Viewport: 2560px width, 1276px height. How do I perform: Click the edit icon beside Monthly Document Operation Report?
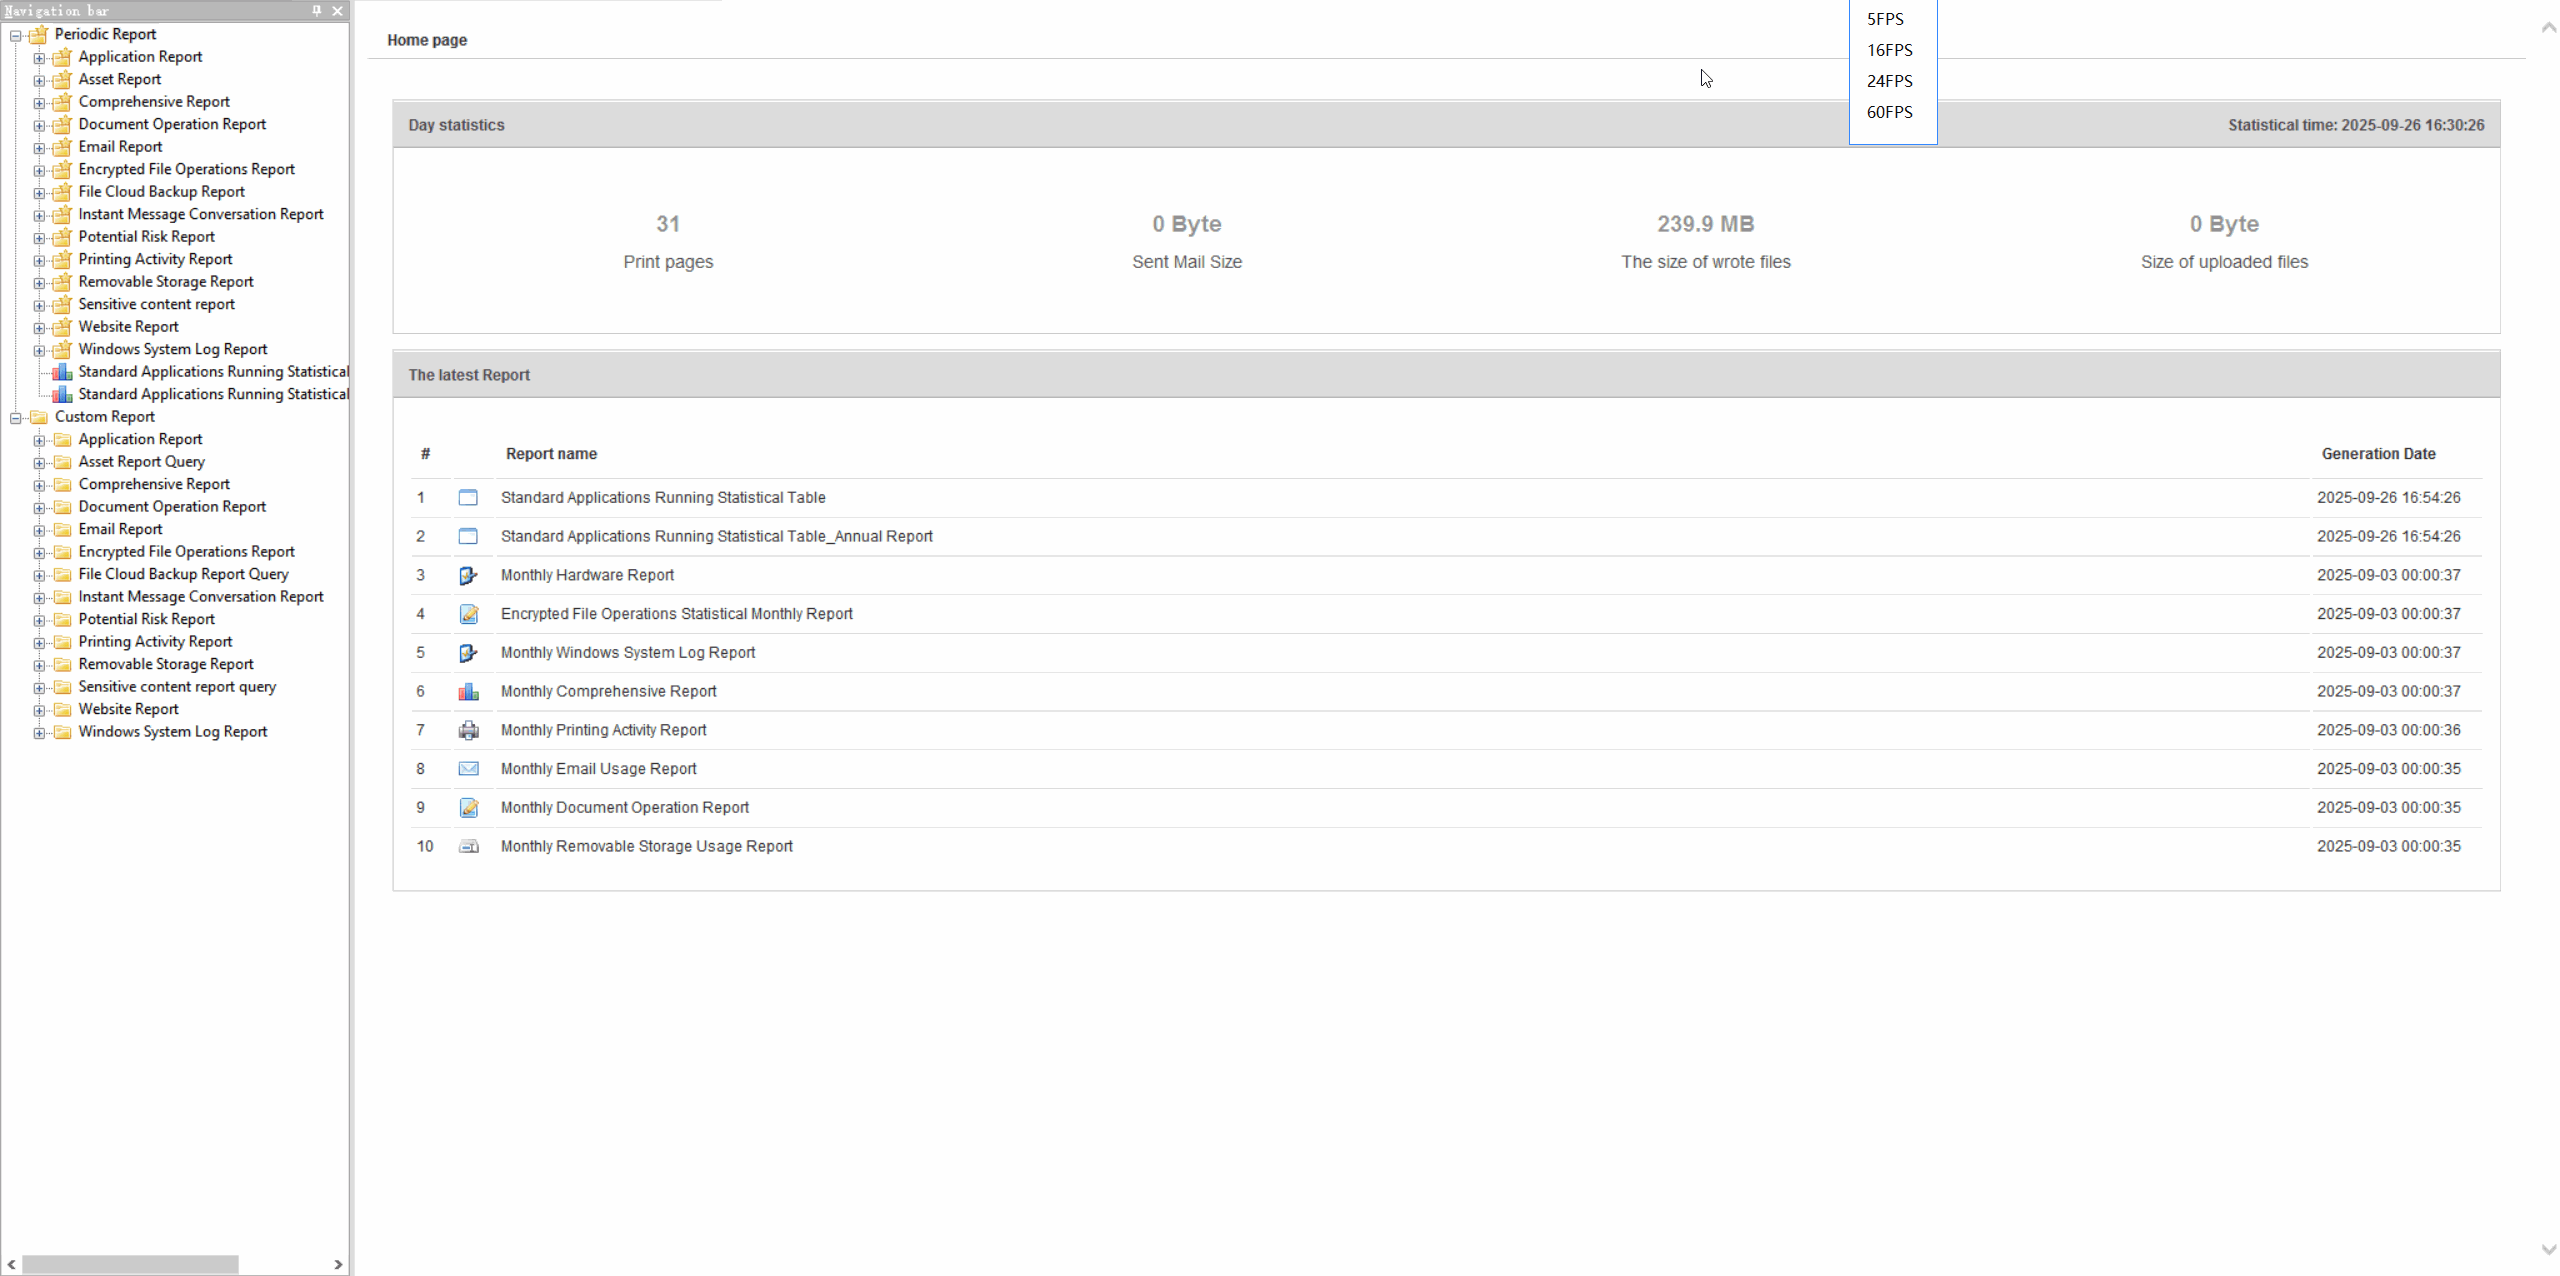(468, 807)
